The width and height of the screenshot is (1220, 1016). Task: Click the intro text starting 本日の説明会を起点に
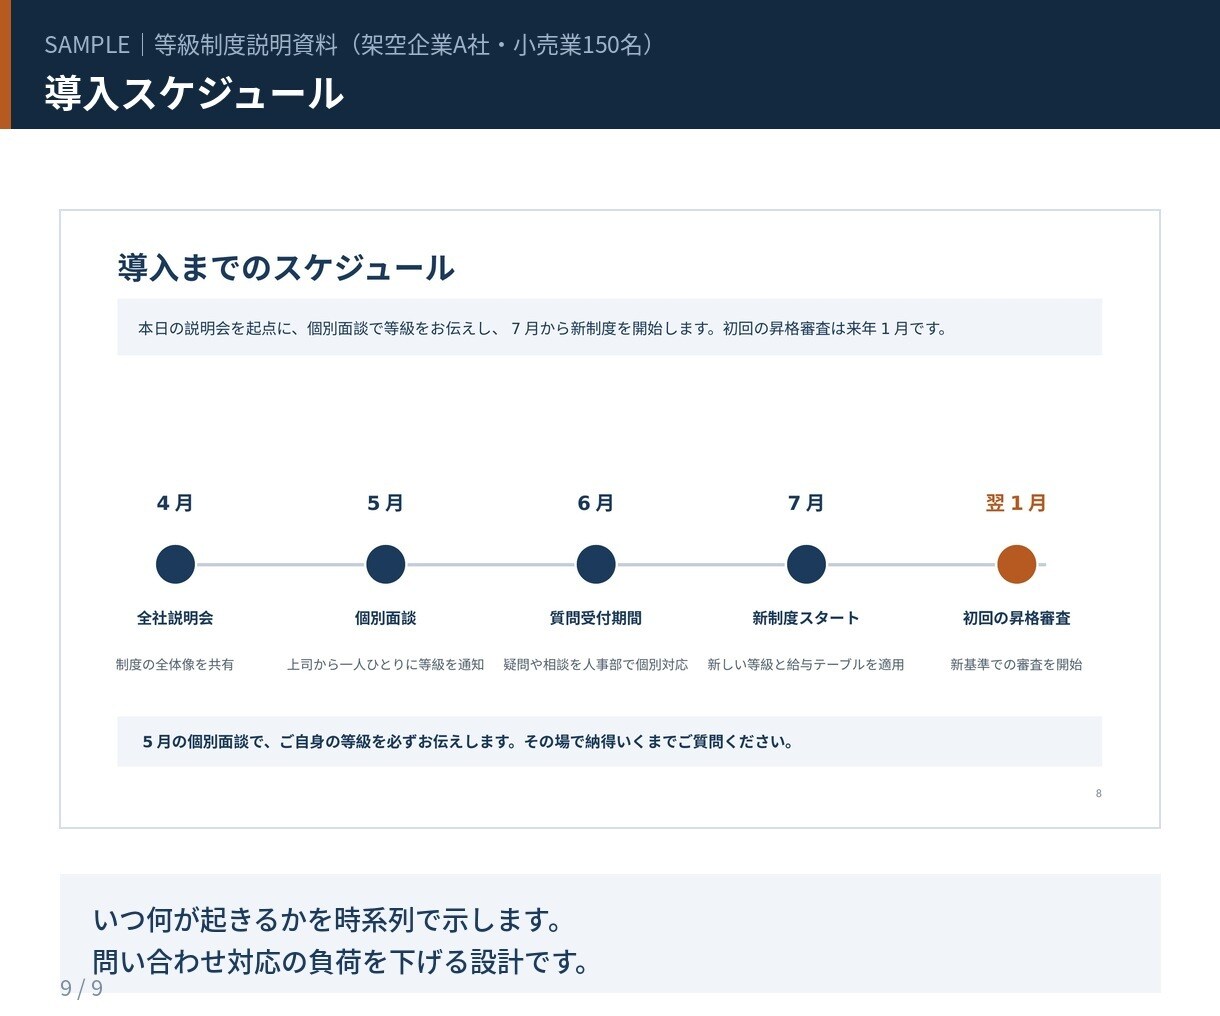[x=543, y=328]
